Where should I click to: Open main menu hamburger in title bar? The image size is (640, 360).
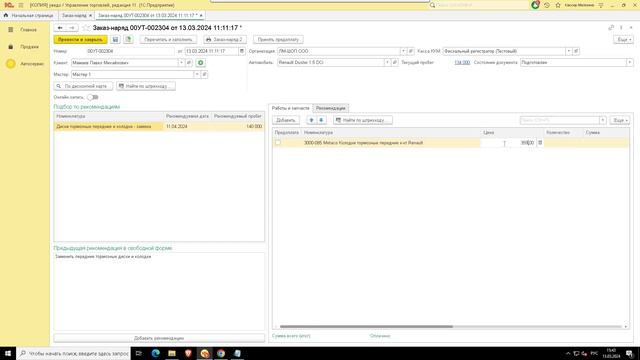(x=21, y=5)
